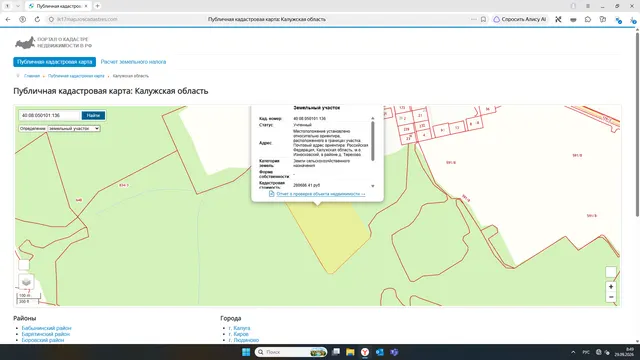Bookmark the page with the bookmark icon
This screenshot has width=640, height=360.
pyautogui.click(x=483, y=19)
